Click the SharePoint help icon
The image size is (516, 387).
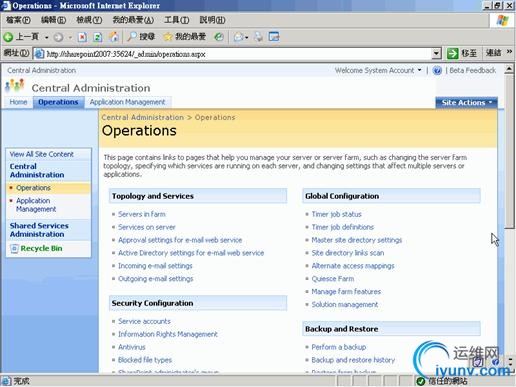click(437, 71)
